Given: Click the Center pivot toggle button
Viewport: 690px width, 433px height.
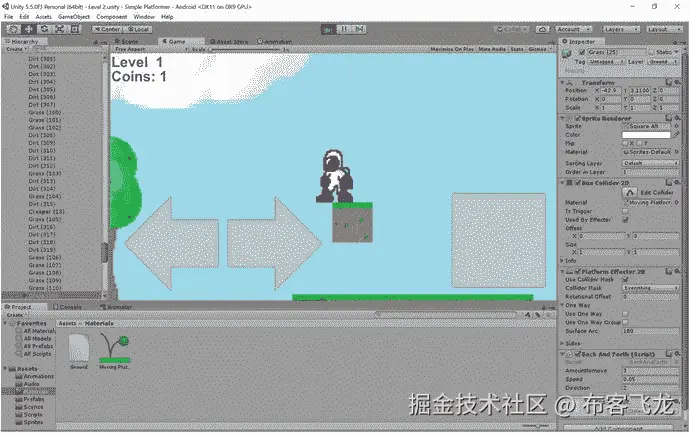Looking at the screenshot, I should point(107,29).
